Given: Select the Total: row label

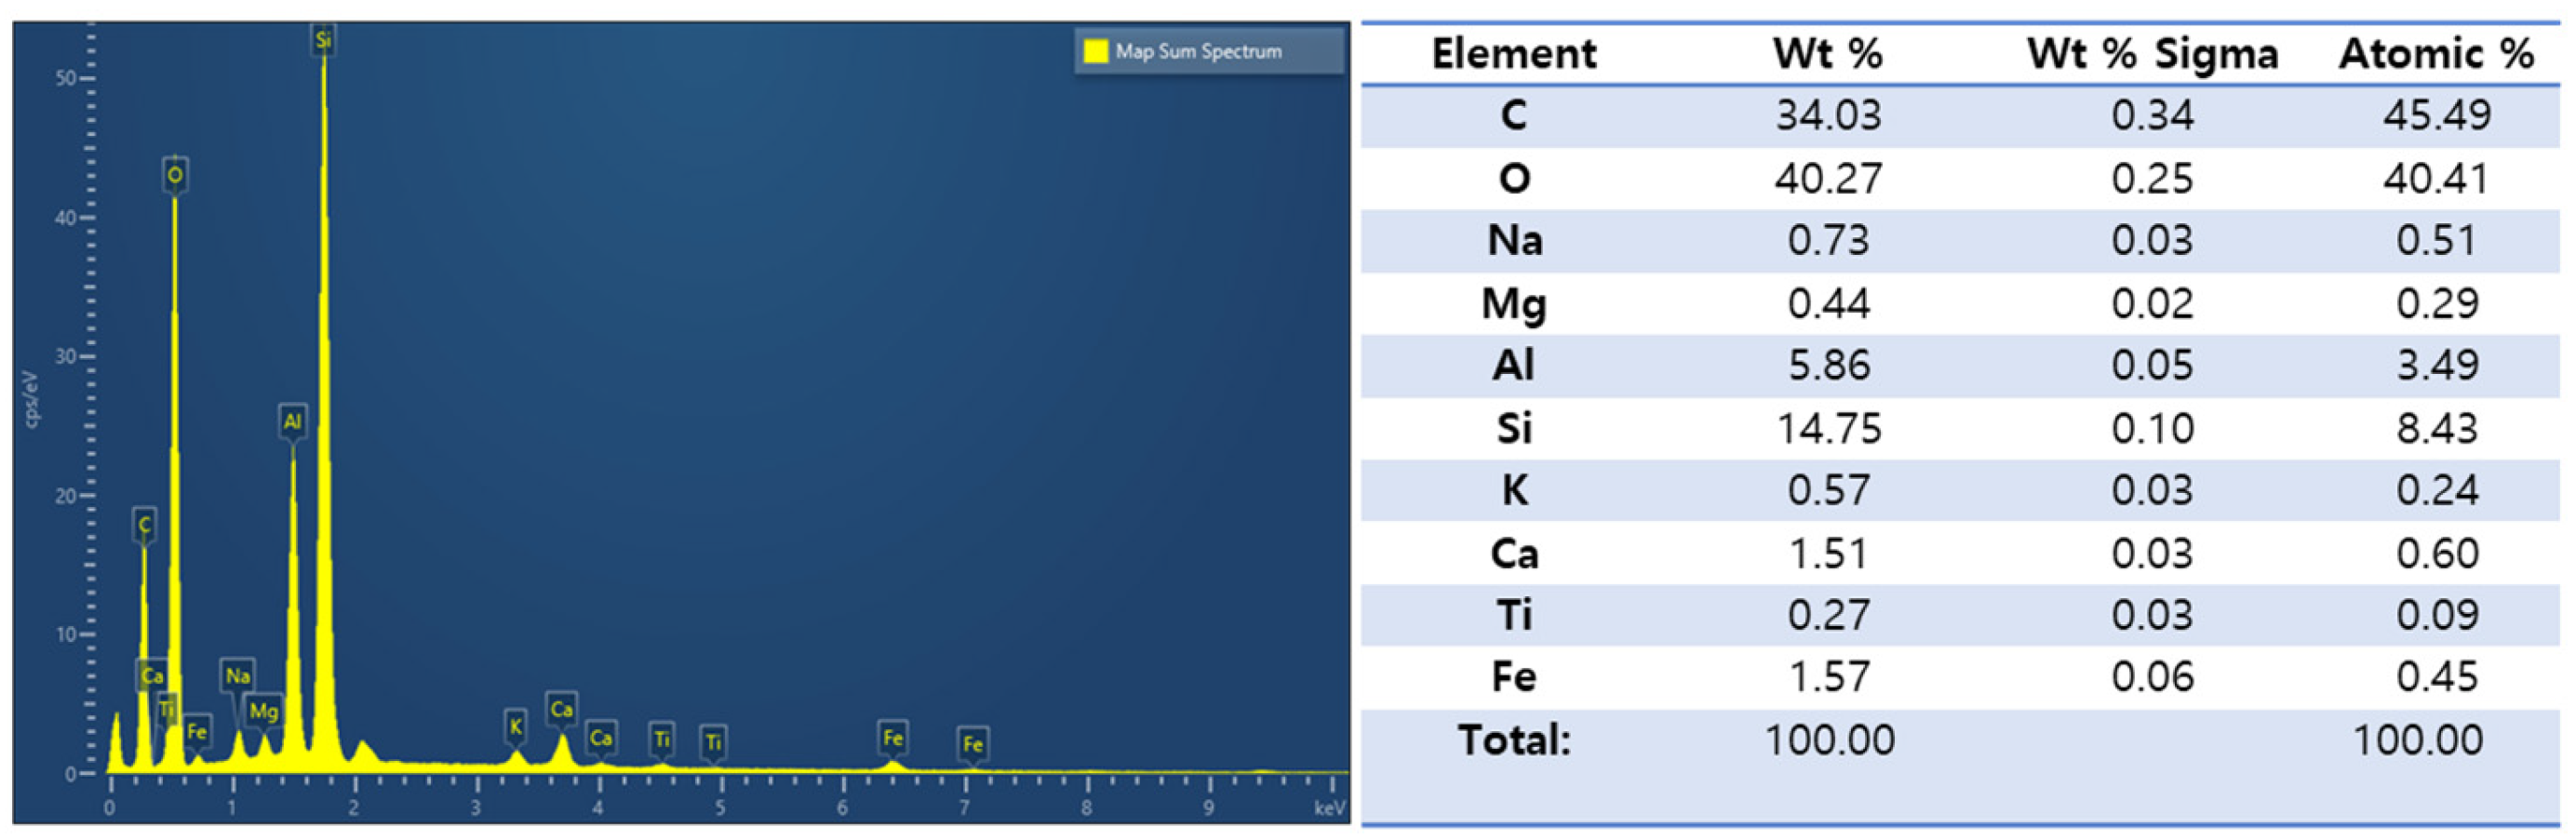Looking at the screenshot, I should point(1514,740).
